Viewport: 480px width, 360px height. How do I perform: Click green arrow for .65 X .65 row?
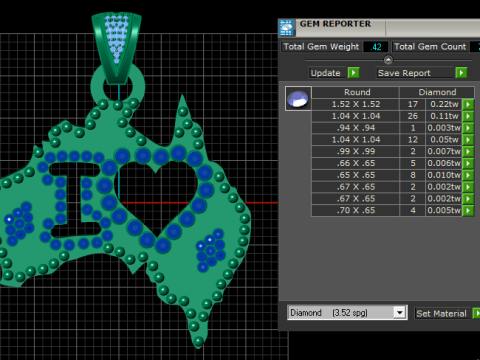(468, 175)
